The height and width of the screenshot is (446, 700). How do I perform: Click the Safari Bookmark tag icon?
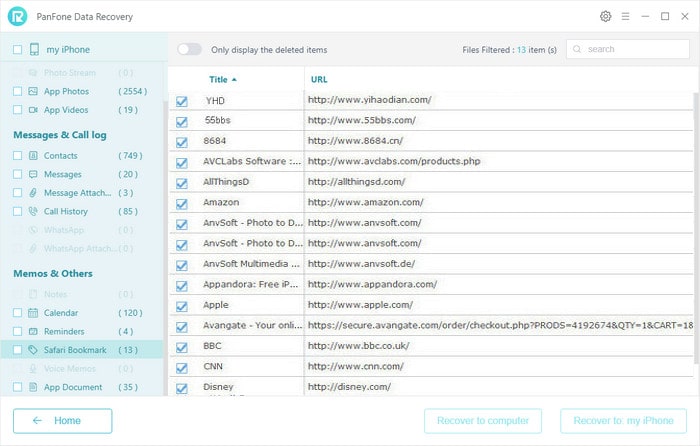[33, 350]
